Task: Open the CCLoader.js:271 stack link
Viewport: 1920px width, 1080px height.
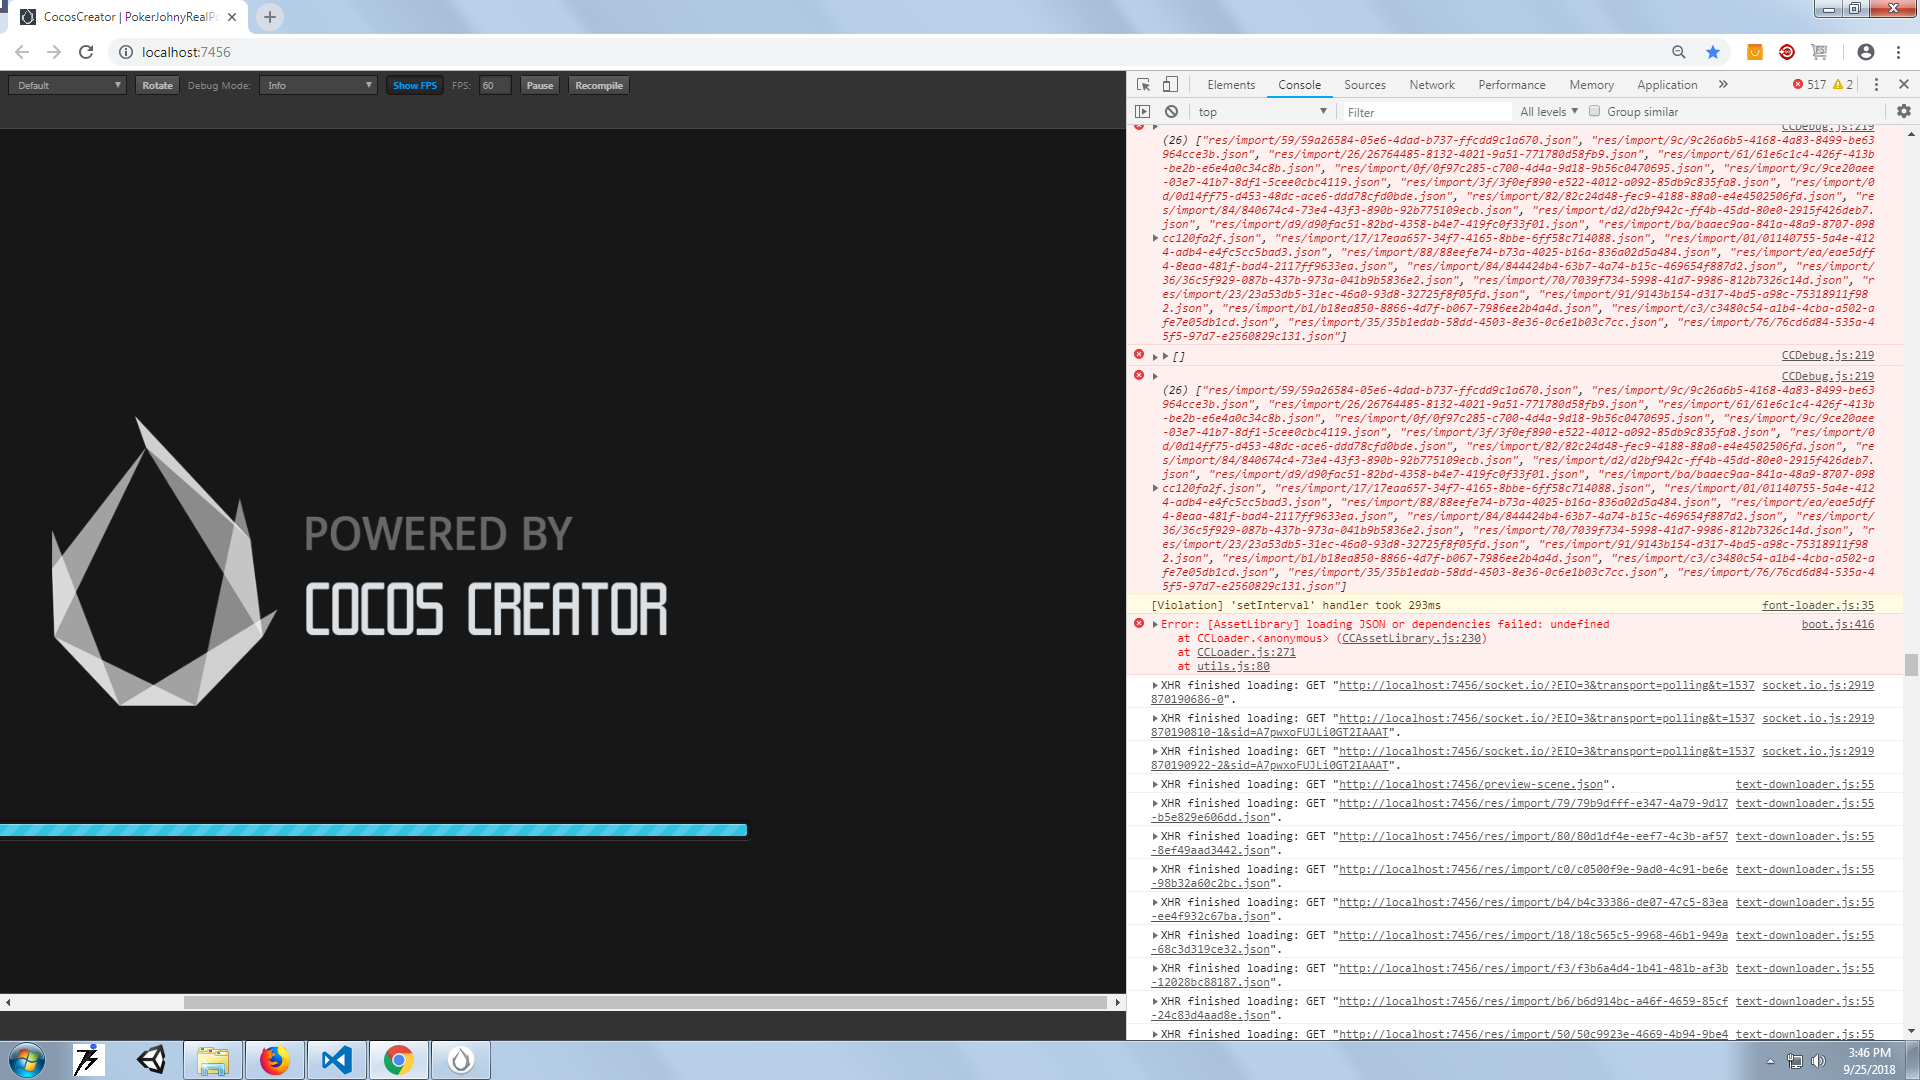Action: point(1246,653)
